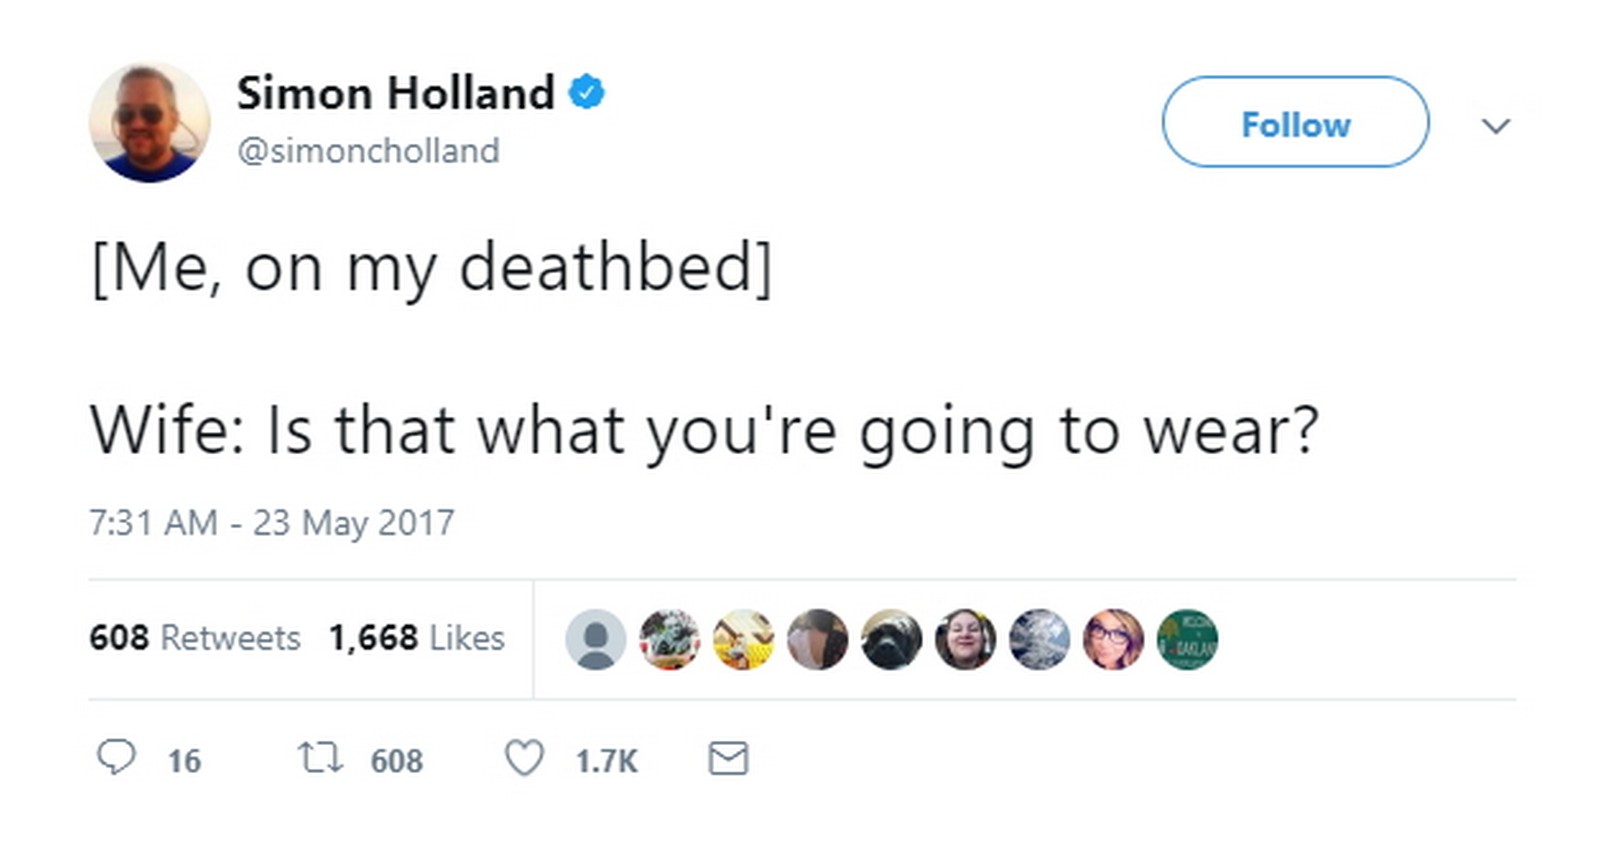Click the black dog liker avatar

(x=891, y=639)
